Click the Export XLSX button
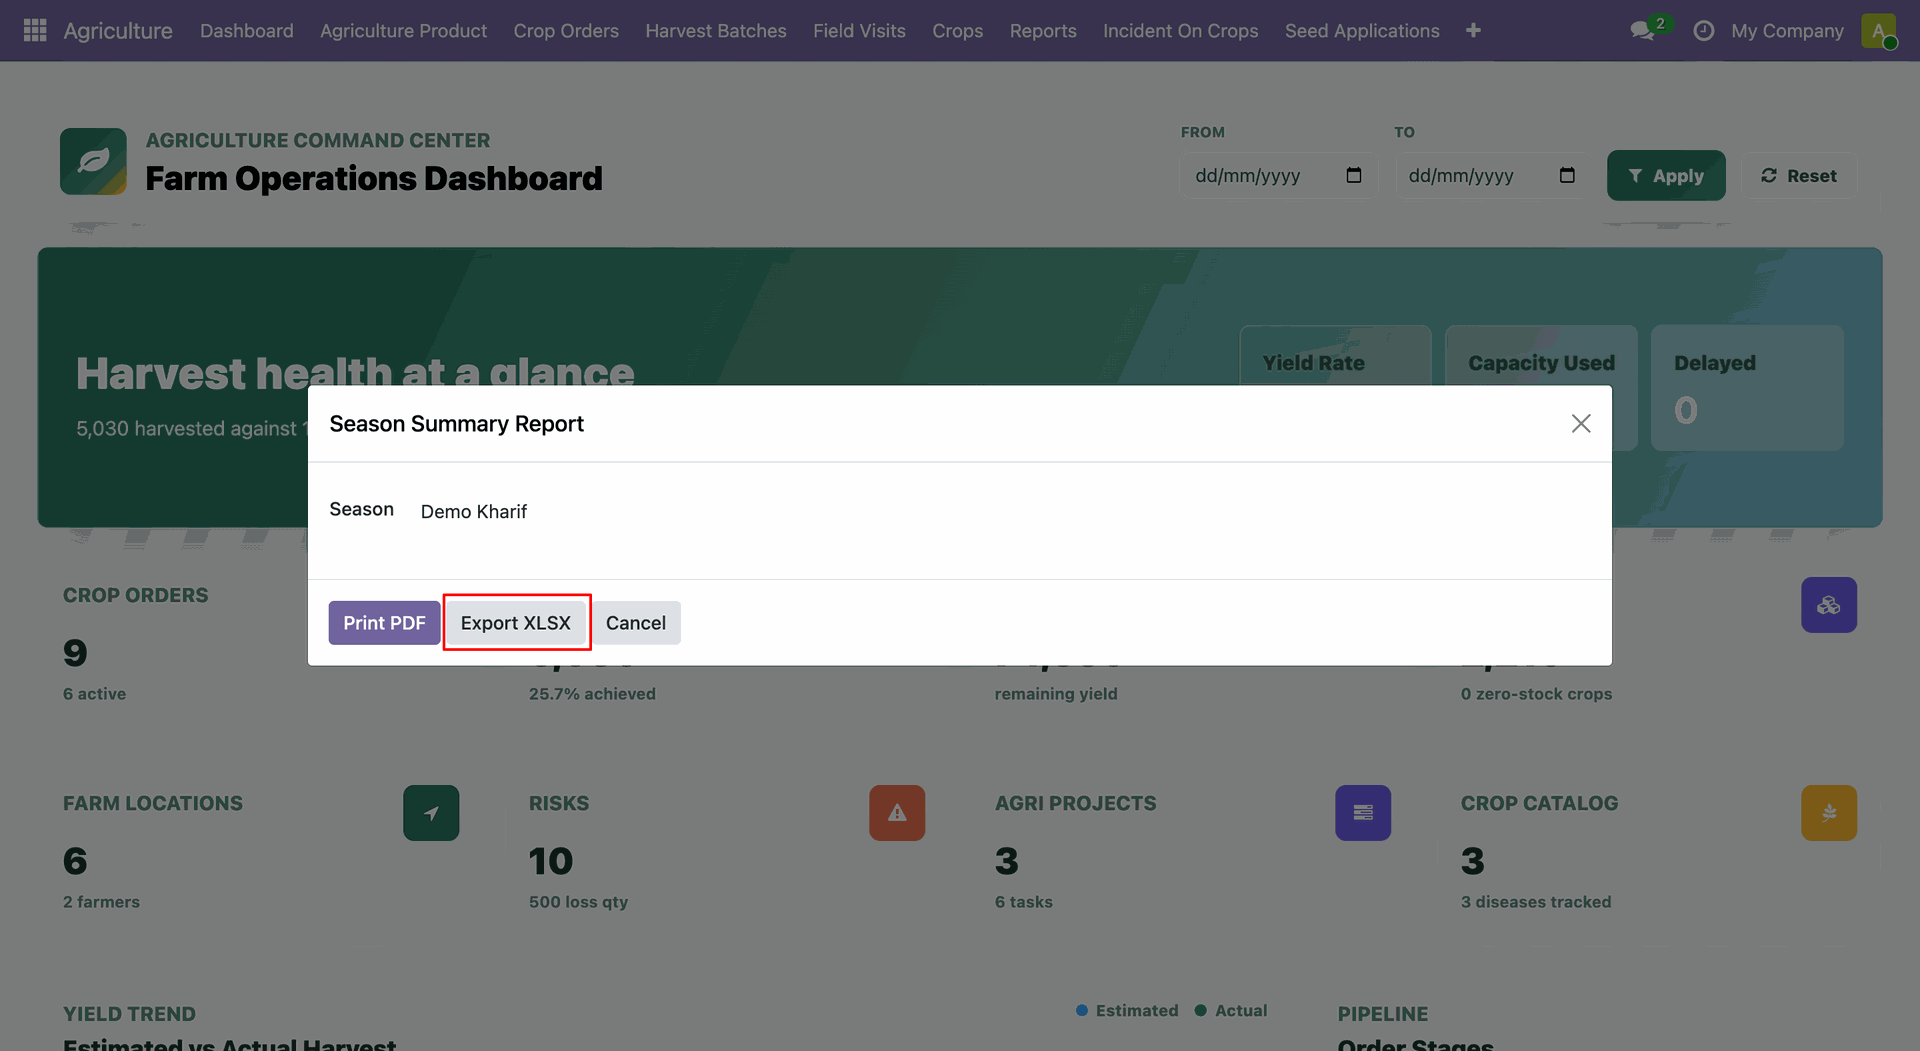The image size is (1920, 1051). pyautogui.click(x=516, y=623)
